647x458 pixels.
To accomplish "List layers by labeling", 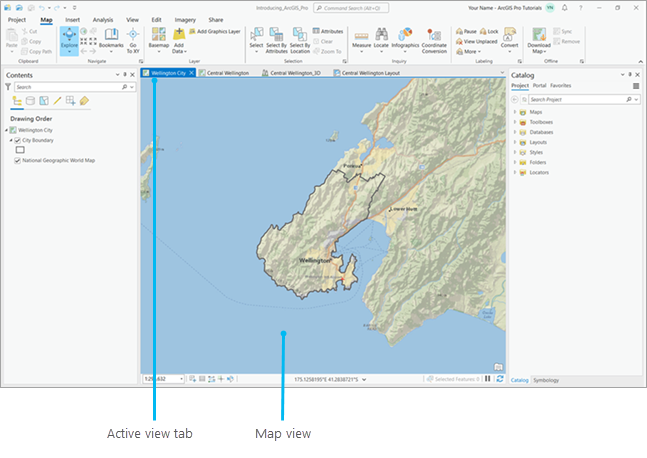I will (x=84, y=101).
